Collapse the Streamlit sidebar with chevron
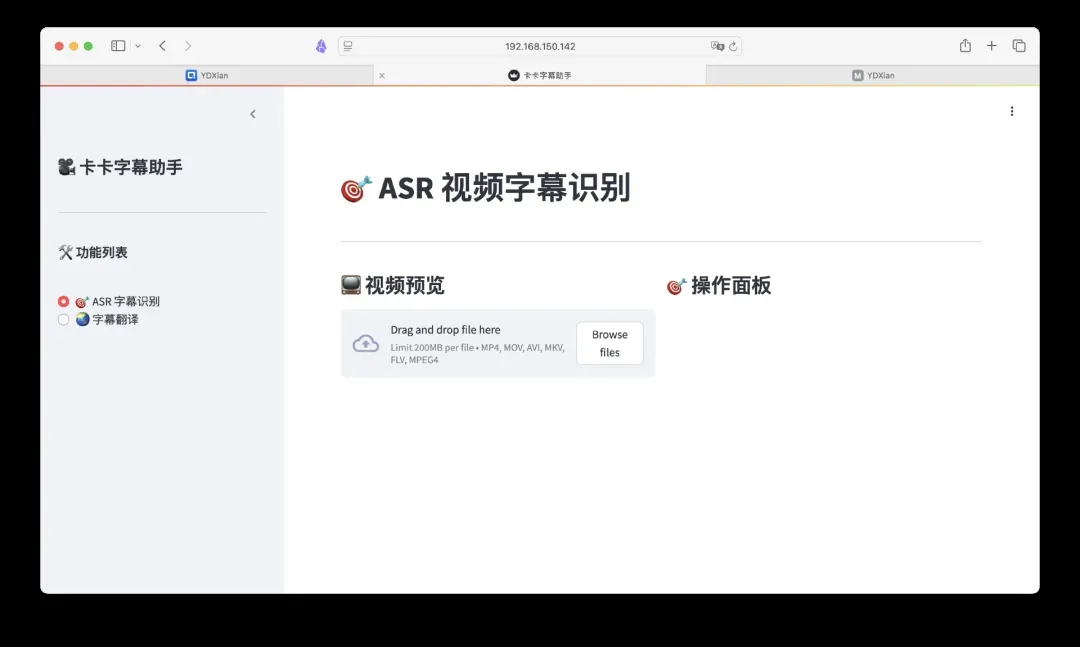 (253, 114)
